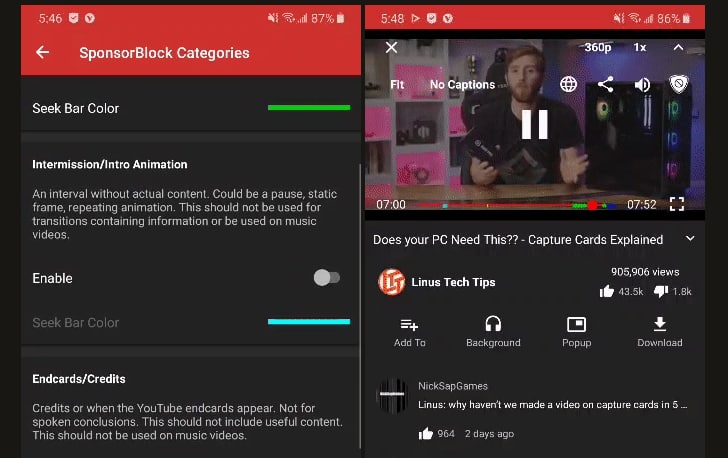Select the NickSapGames username
This screenshot has width=728, height=458.
tap(453, 386)
